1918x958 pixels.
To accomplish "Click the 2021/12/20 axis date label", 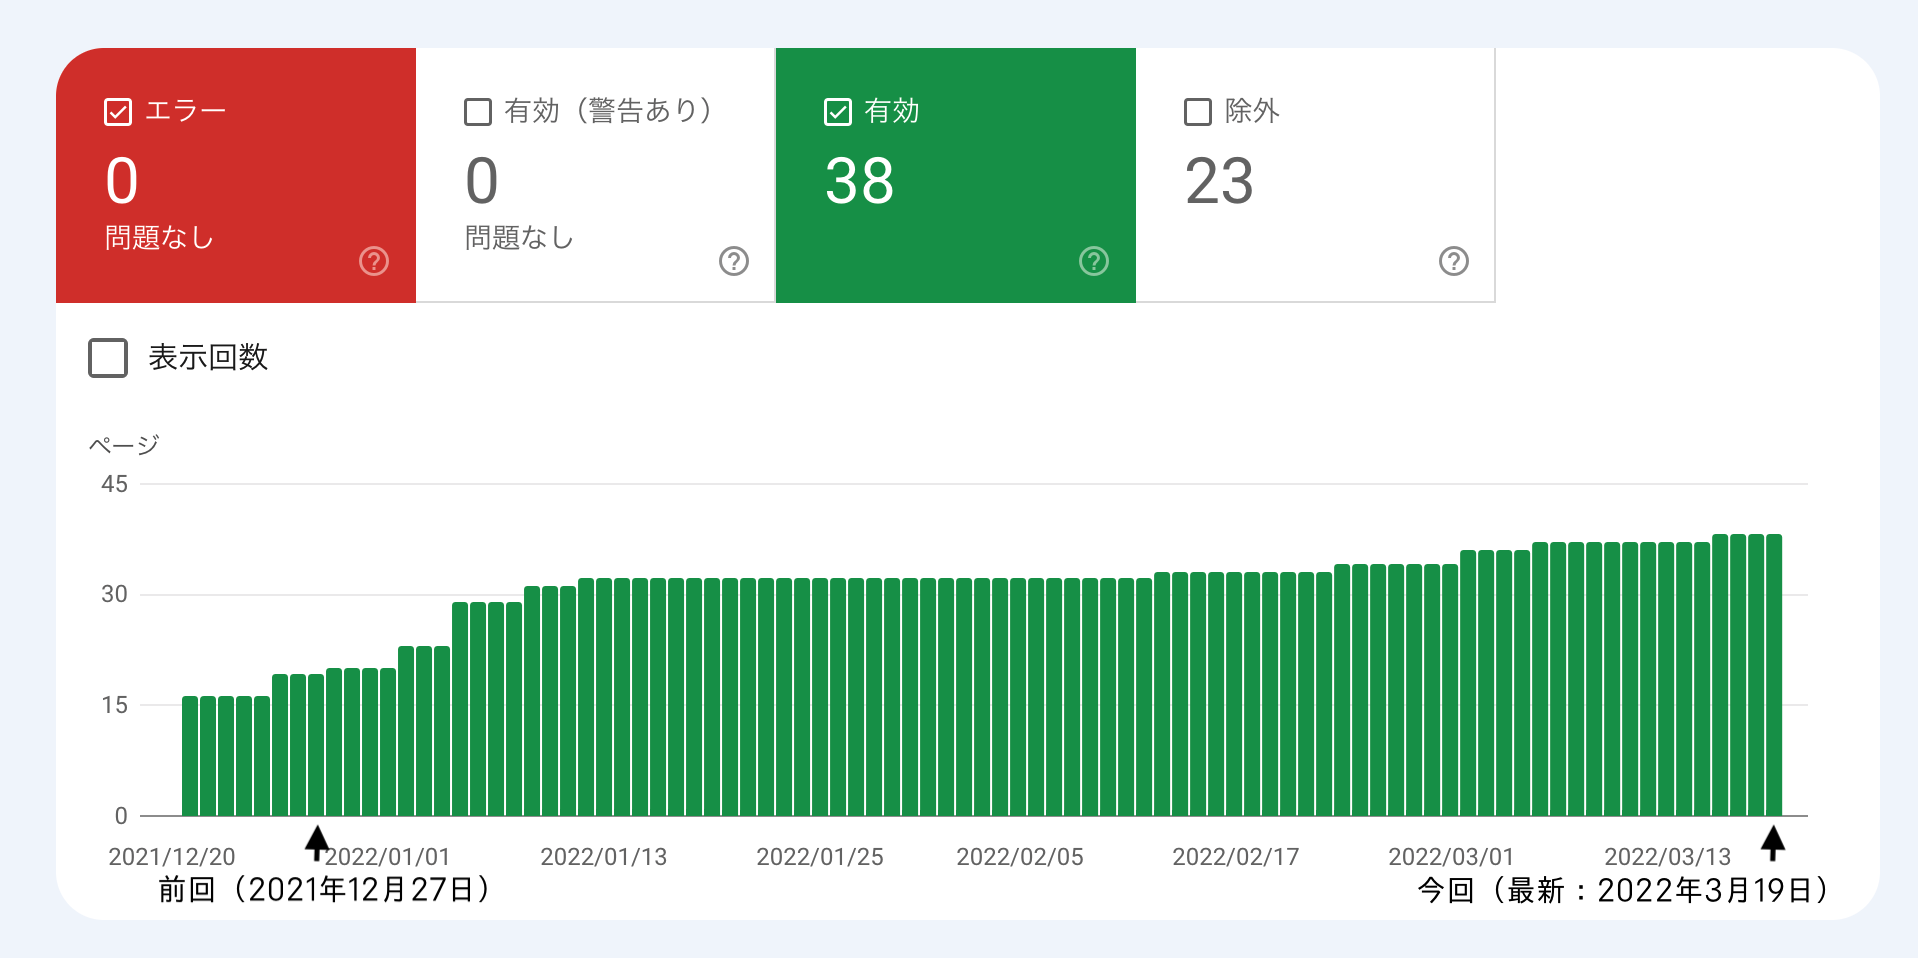I will 172,857.
